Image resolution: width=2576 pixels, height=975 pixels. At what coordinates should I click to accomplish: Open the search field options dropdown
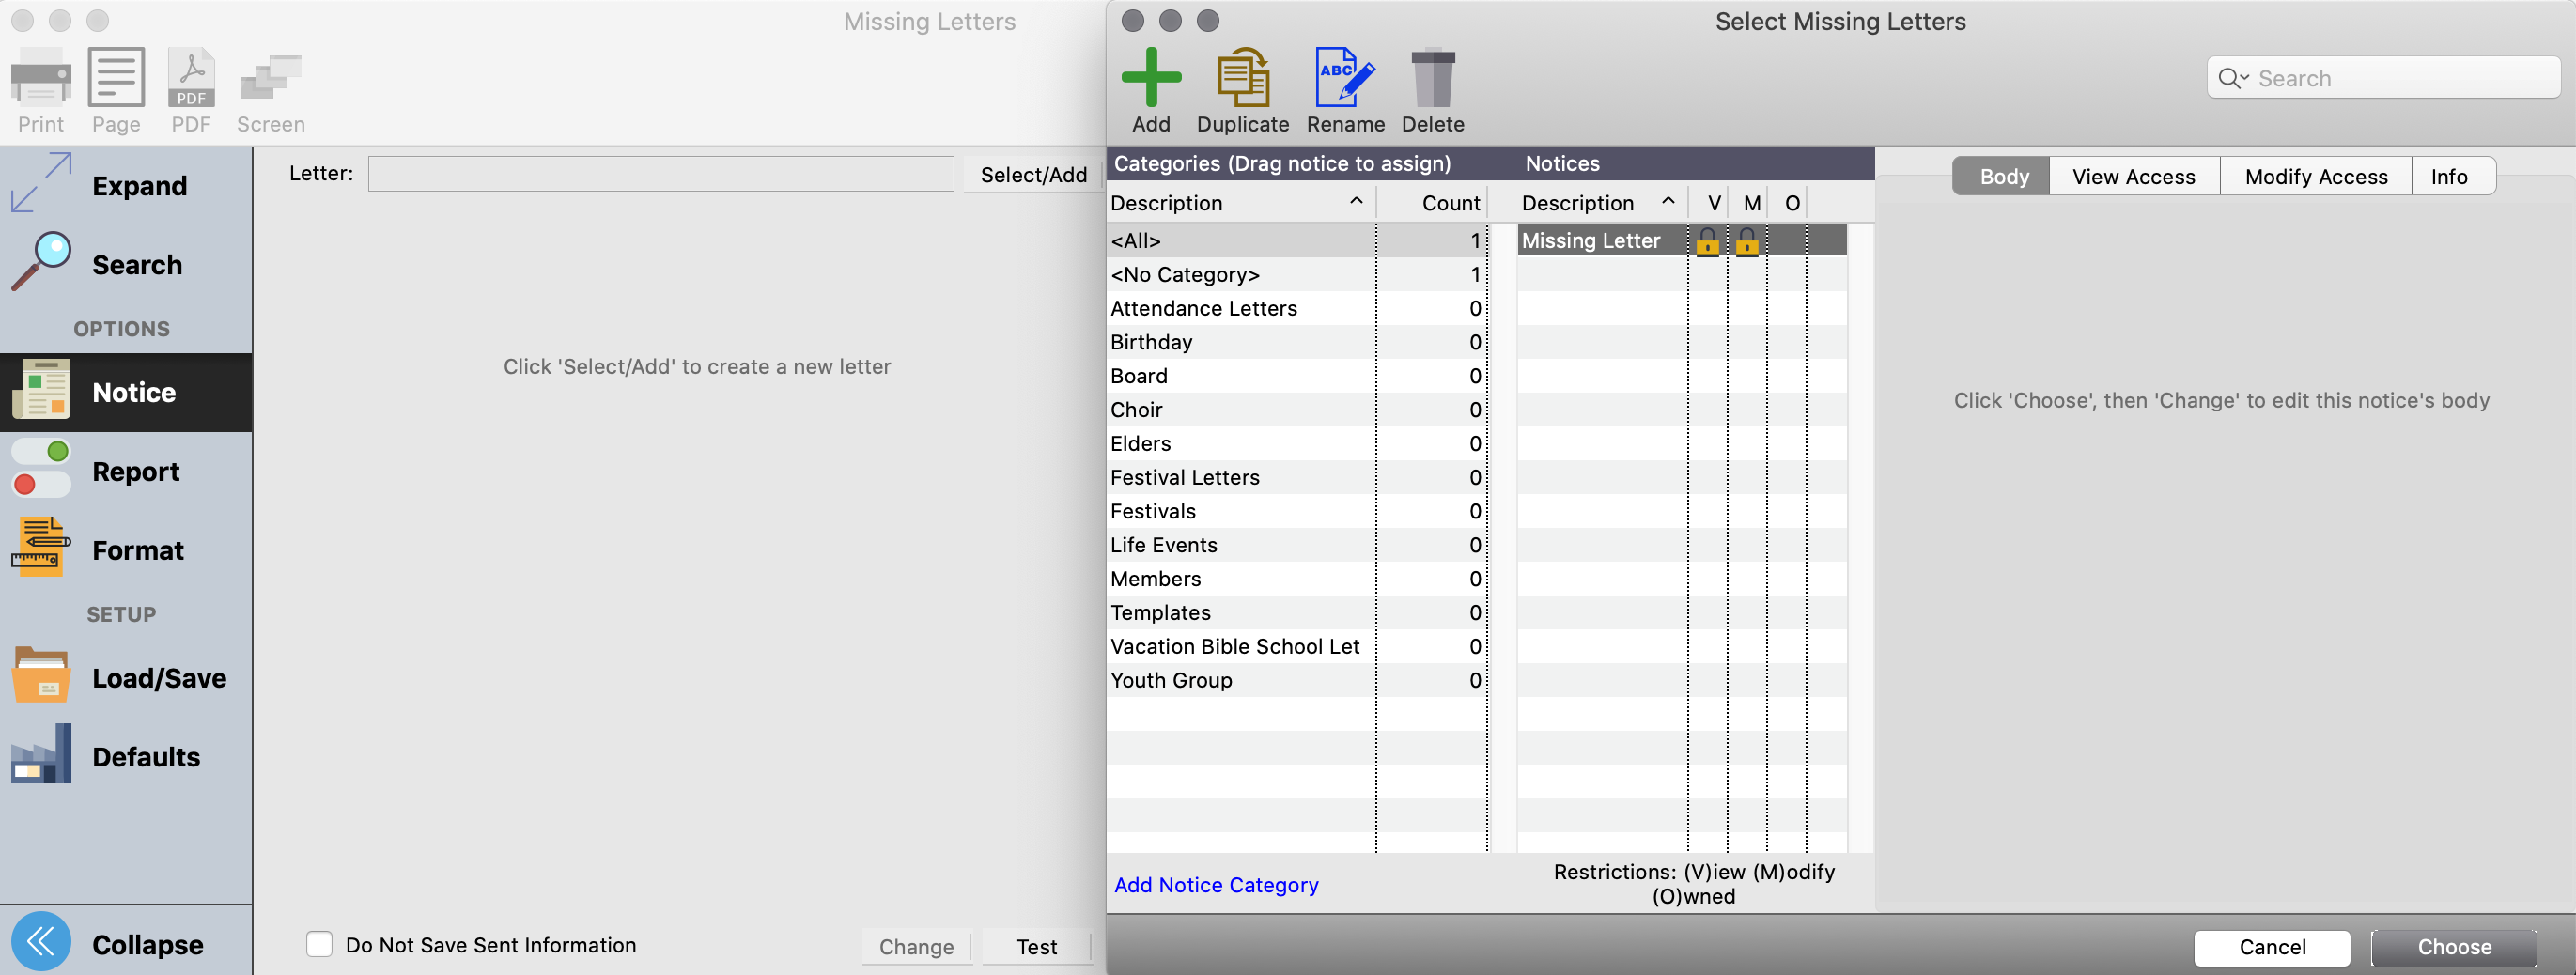pyautogui.click(x=2233, y=78)
